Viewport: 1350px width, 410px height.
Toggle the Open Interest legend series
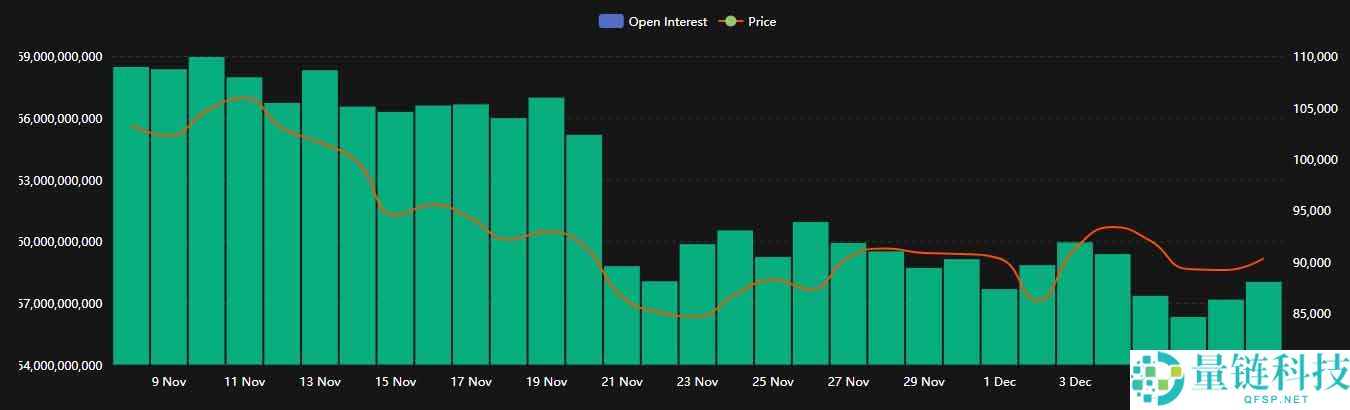point(667,21)
